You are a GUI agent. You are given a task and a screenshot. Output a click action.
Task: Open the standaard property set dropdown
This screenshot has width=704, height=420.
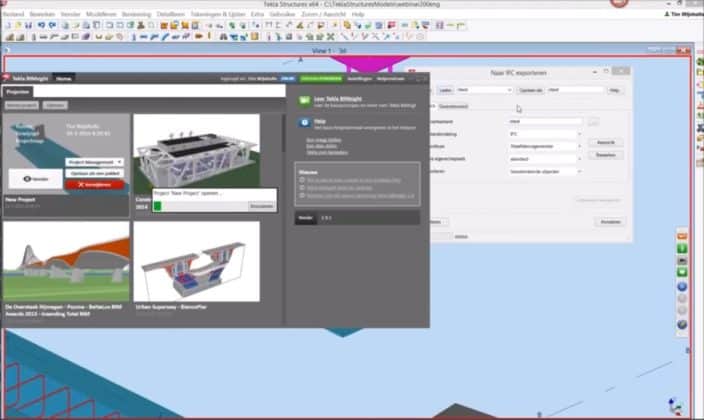545,159
